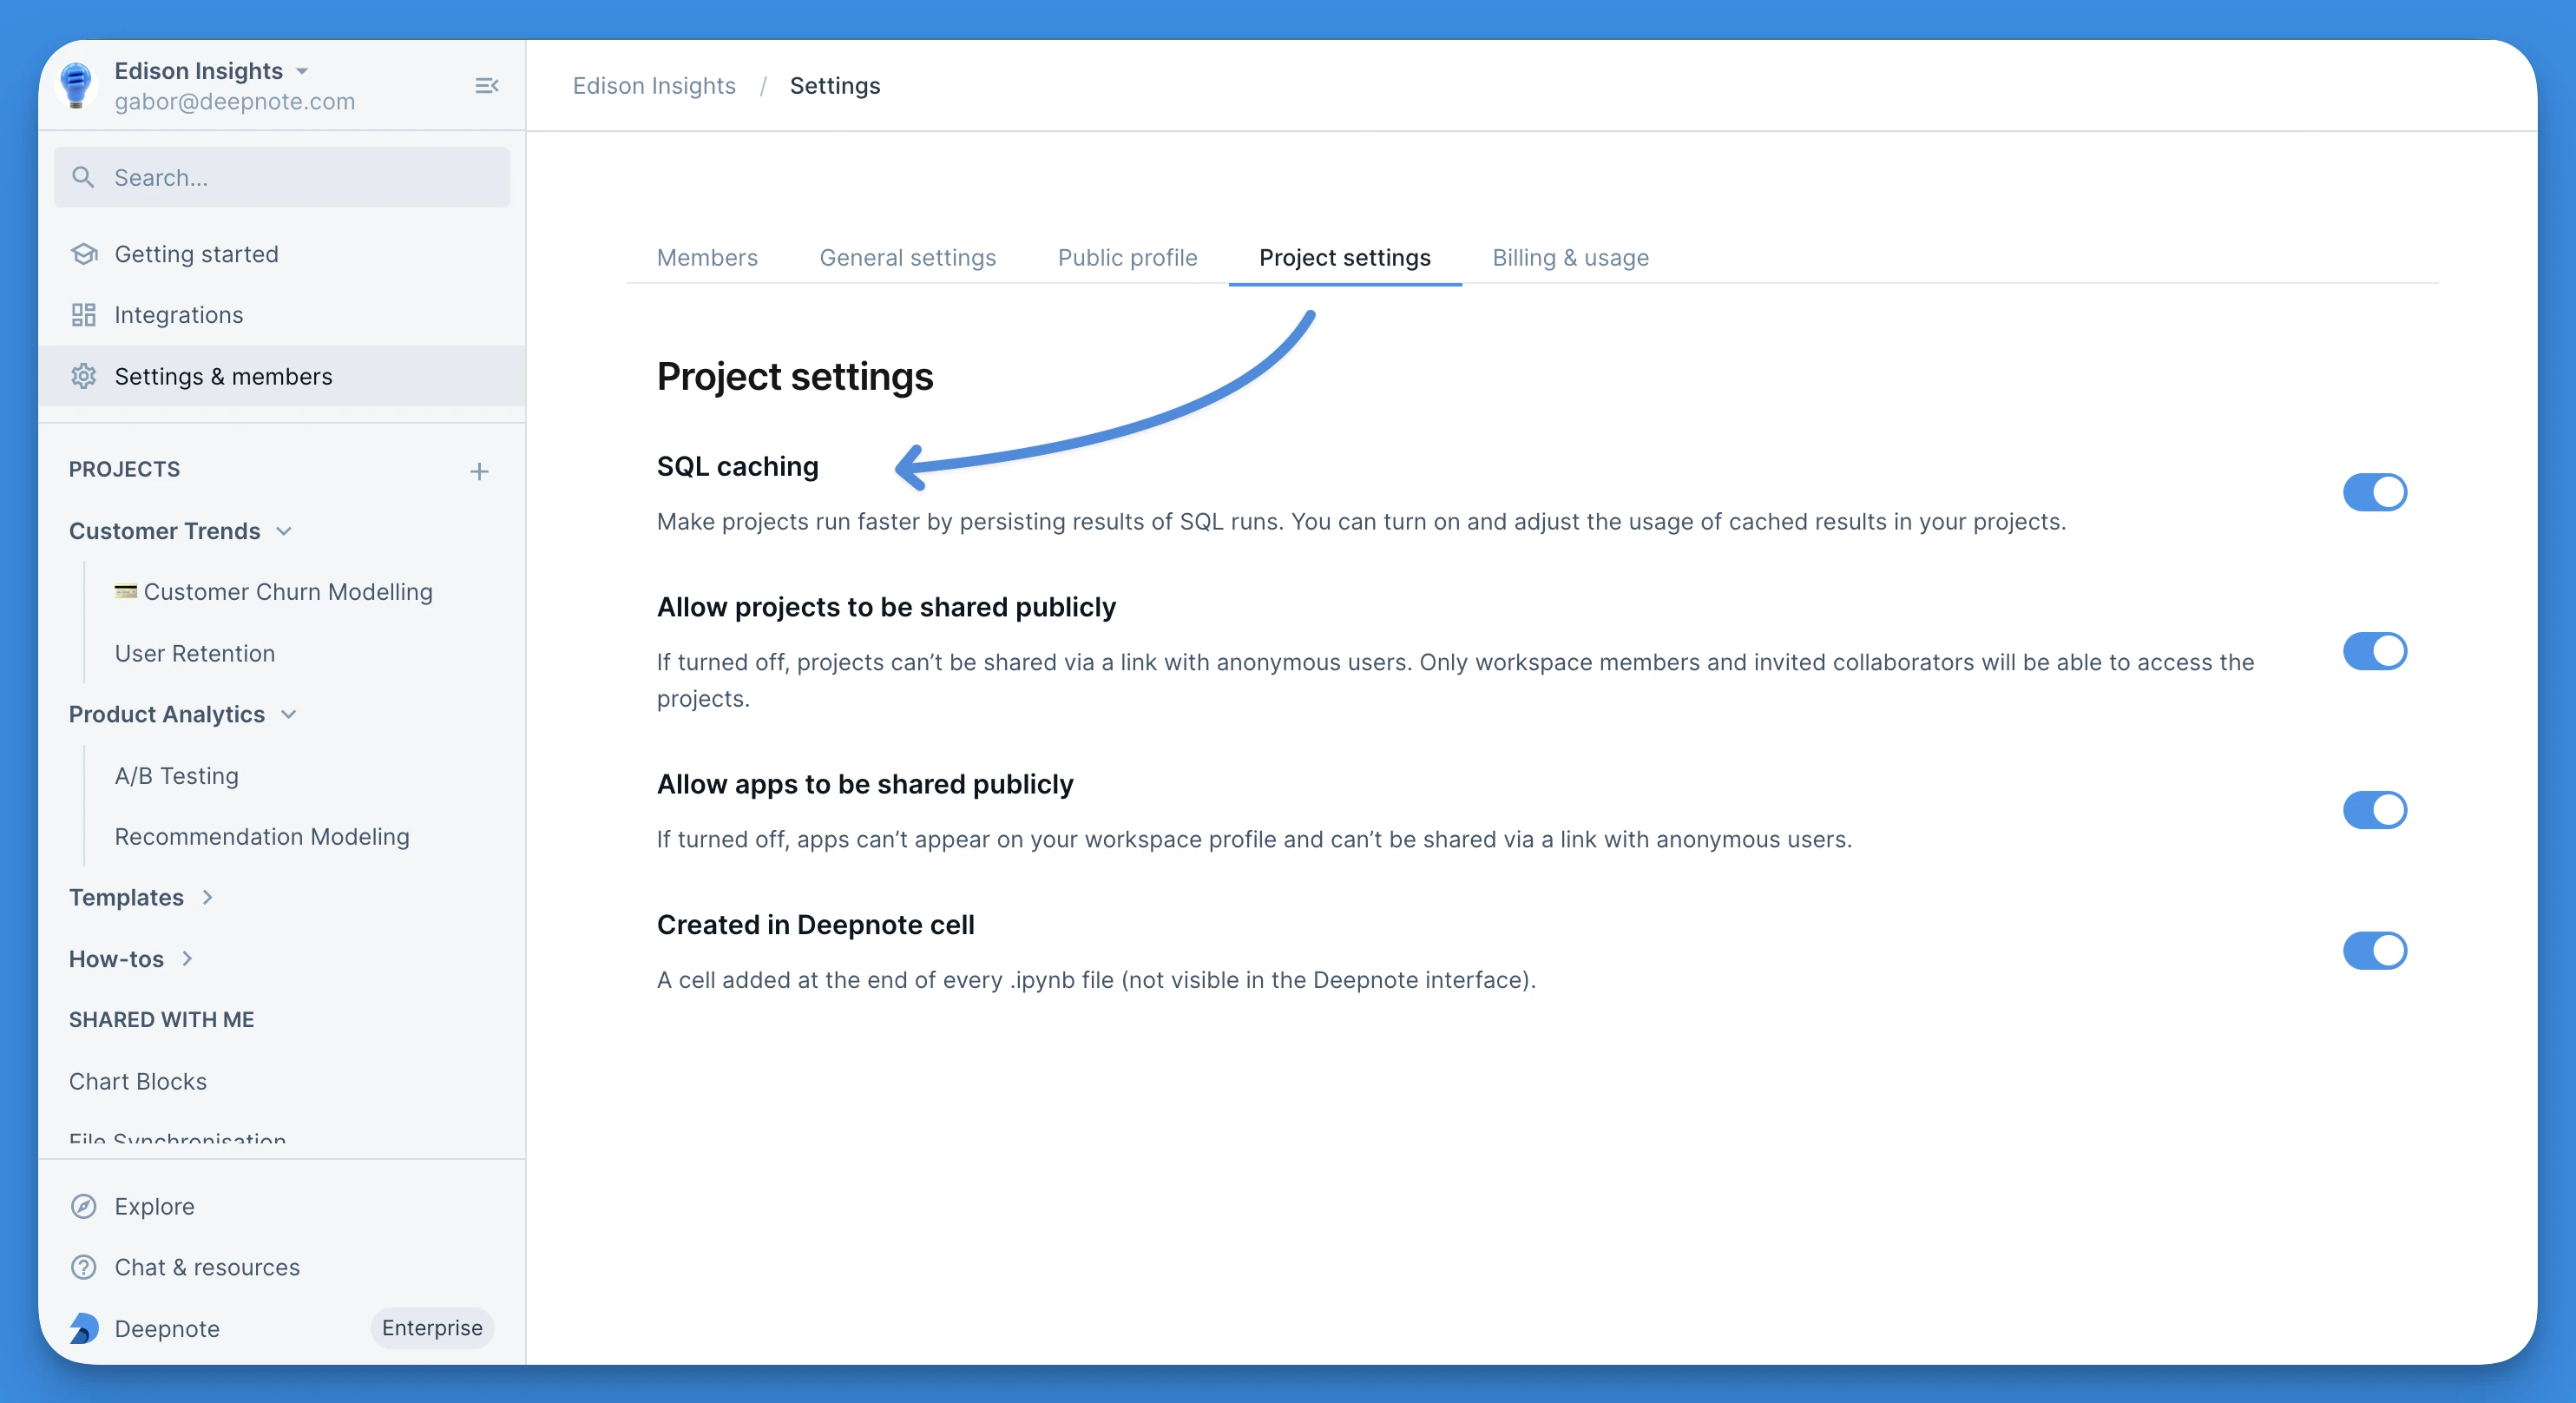The height and width of the screenshot is (1403, 2576).
Task: Click the Search input field
Action: 282,177
